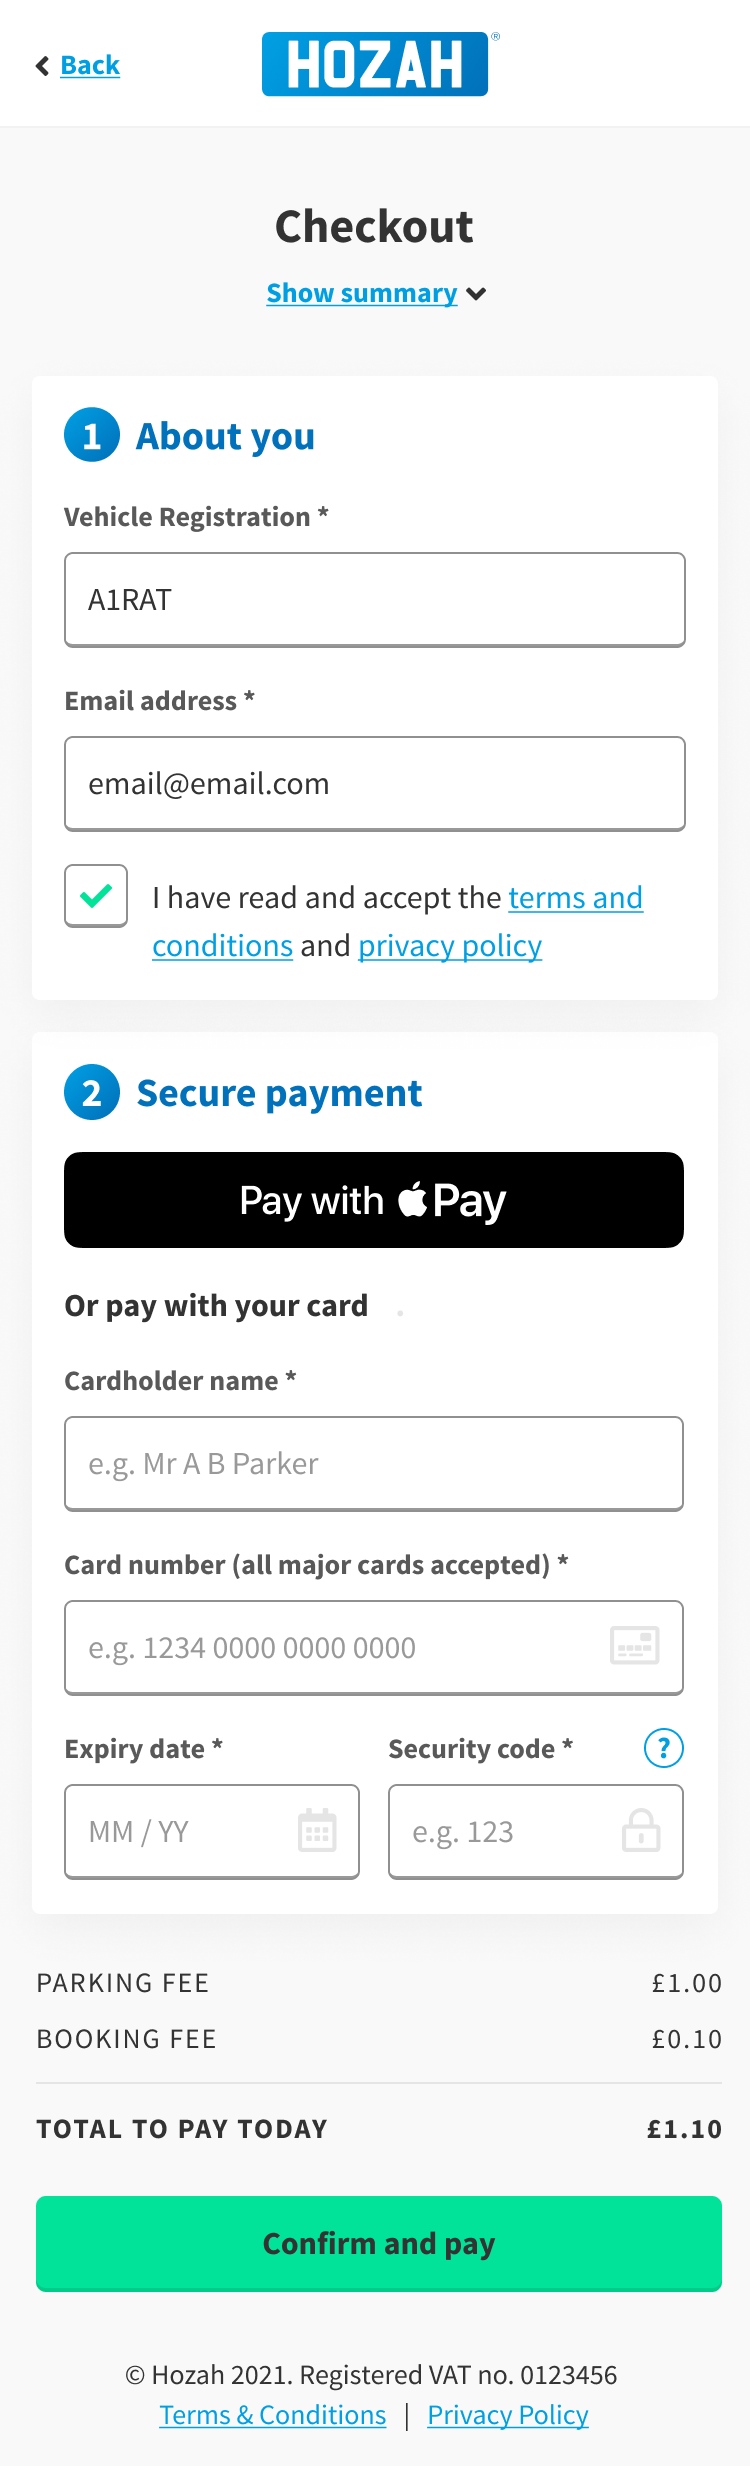Click the step 1 circle badge
750x2466 pixels.
(92, 436)
